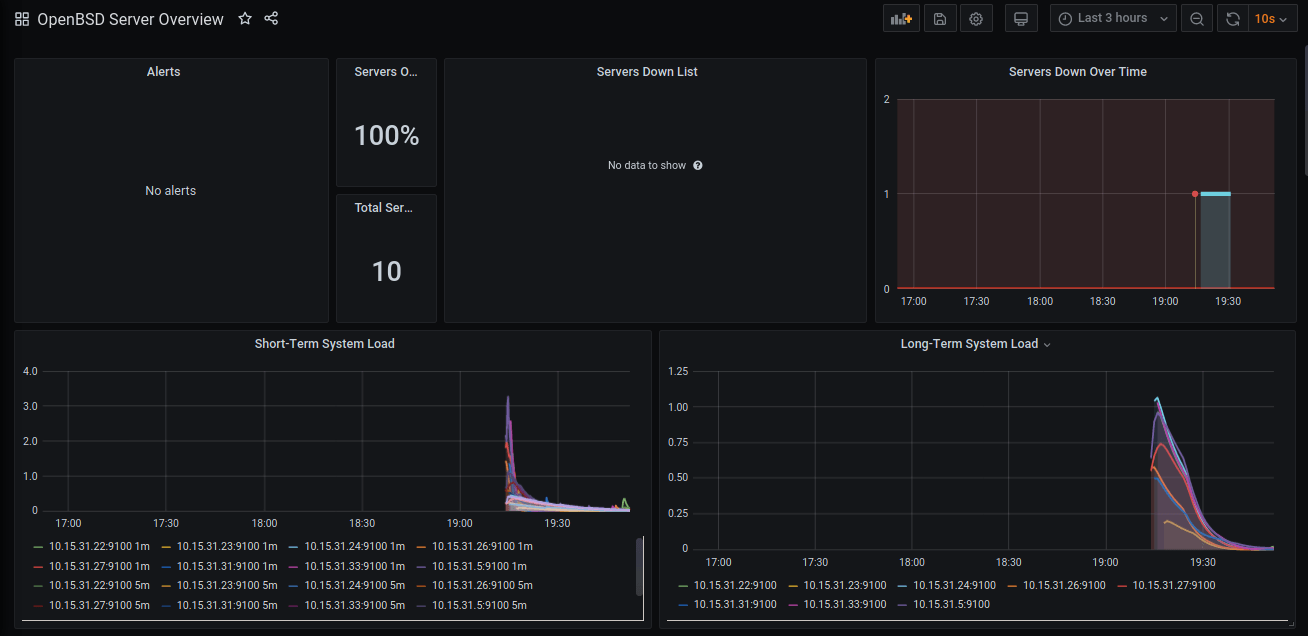Open dashboard settings

pos(976,18)
